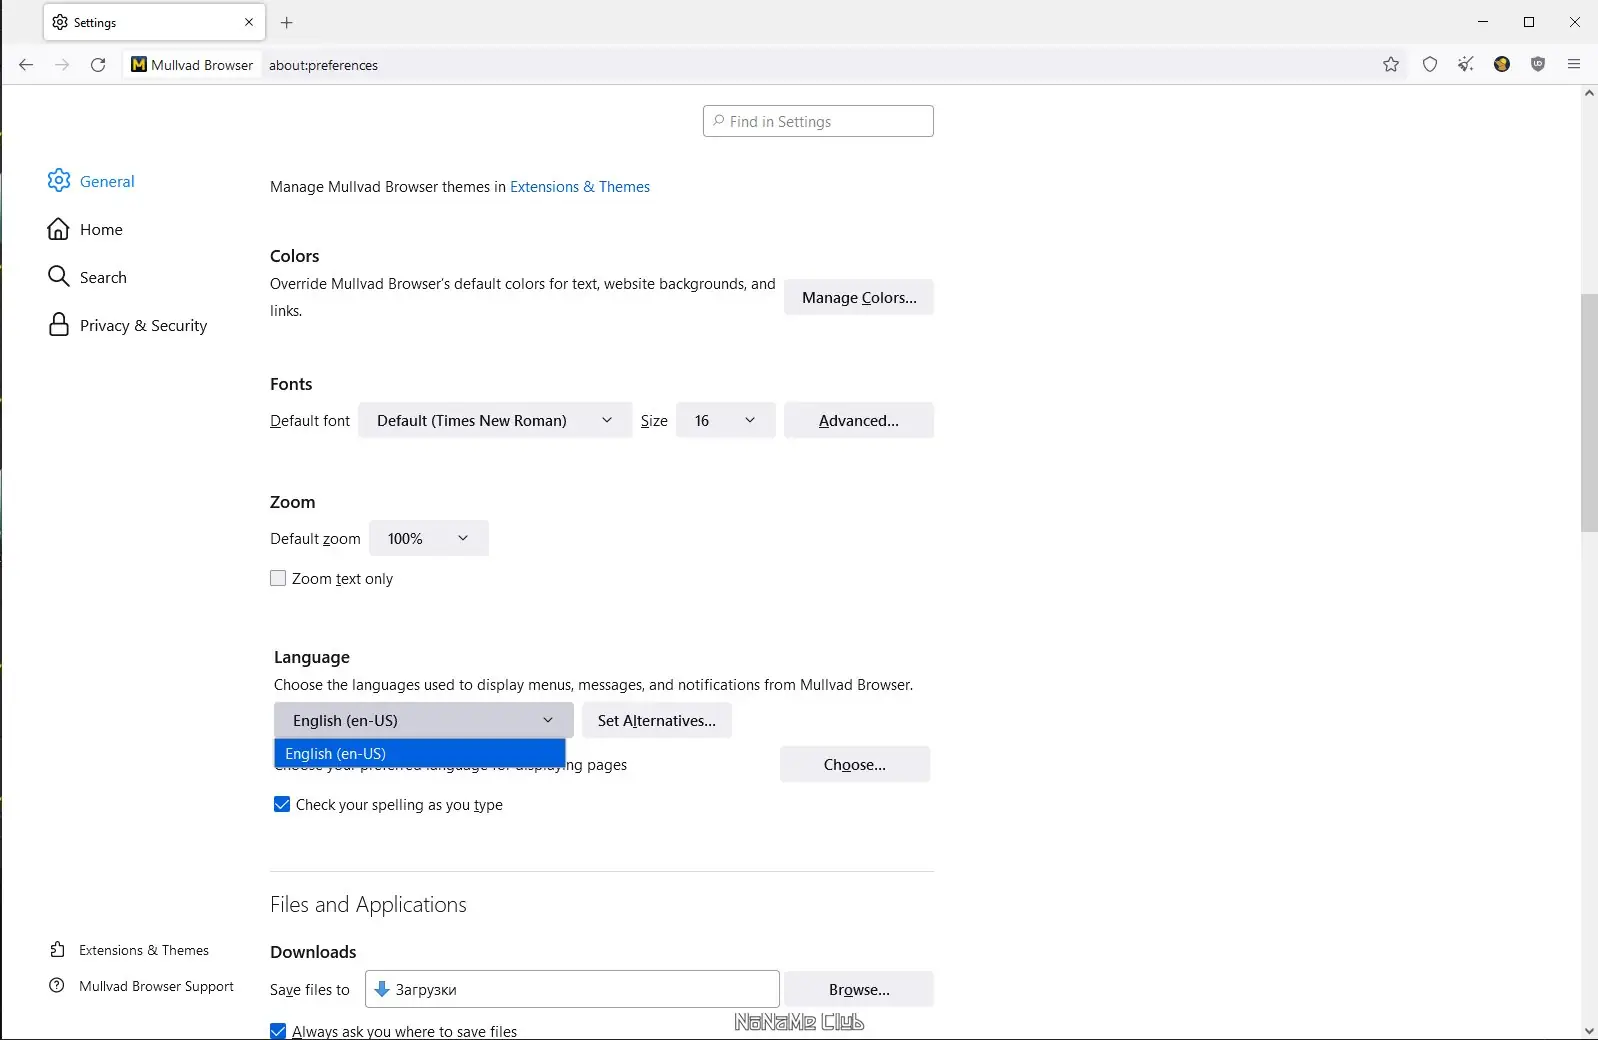Viewport: 1598px width, 1040px height.
Task: Uncheck Check your spelling as you type
Action: 282,804
